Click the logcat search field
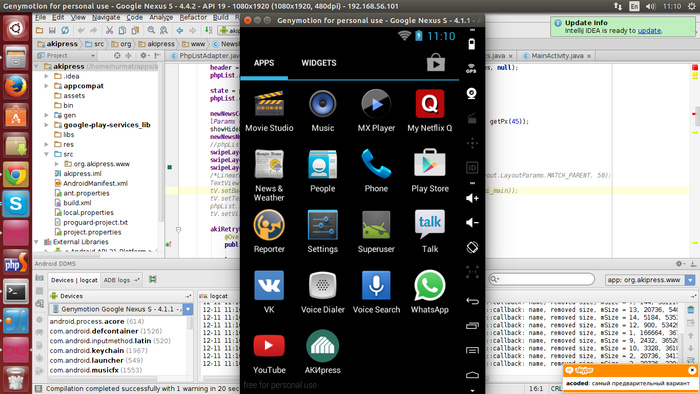700x394 pixels. tap(542, 279)
